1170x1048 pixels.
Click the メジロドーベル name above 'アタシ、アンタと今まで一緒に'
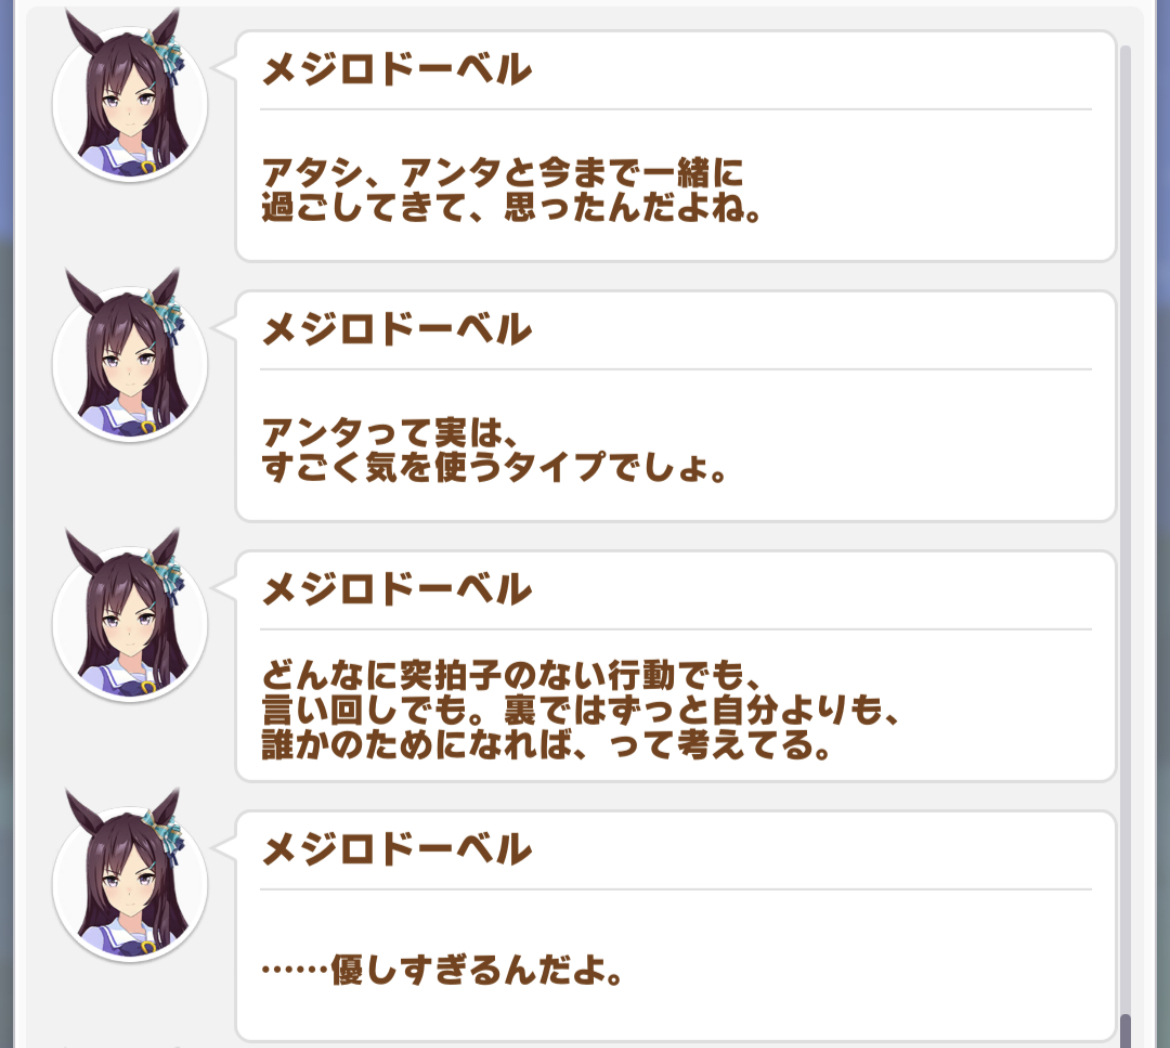tap(397, 69)
